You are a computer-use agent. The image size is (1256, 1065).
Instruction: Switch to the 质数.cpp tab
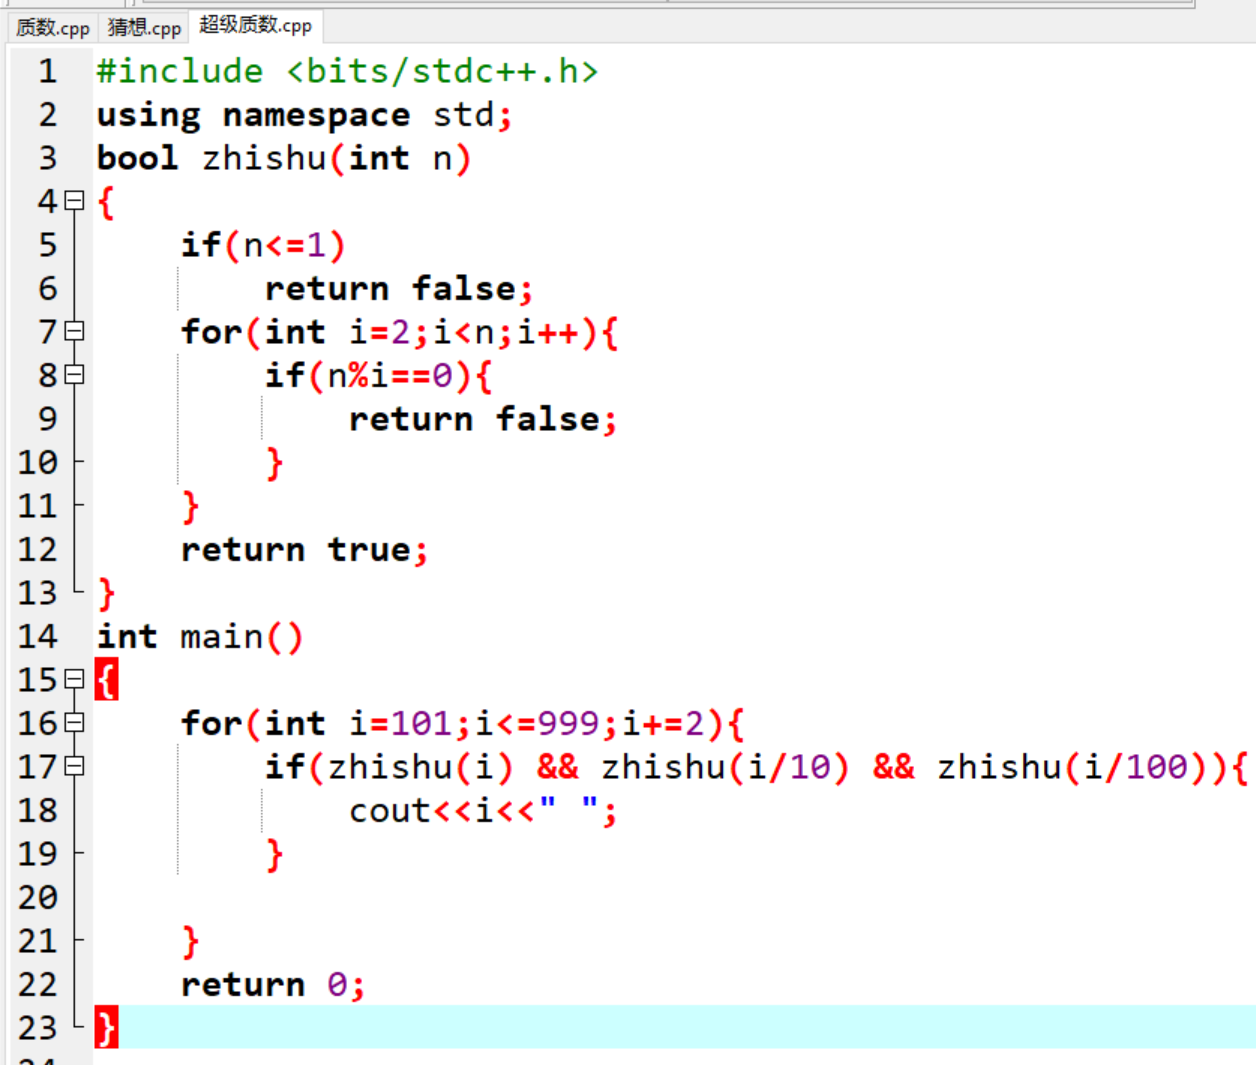tap(52, 27)
